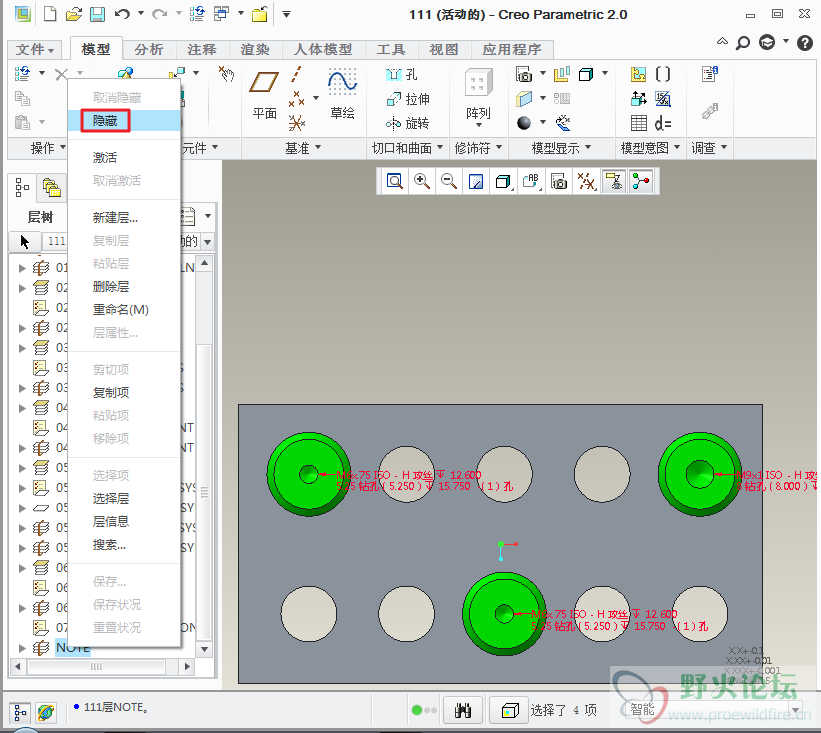
Task: Expand the NOTE layer node
Action: [22, 648]
